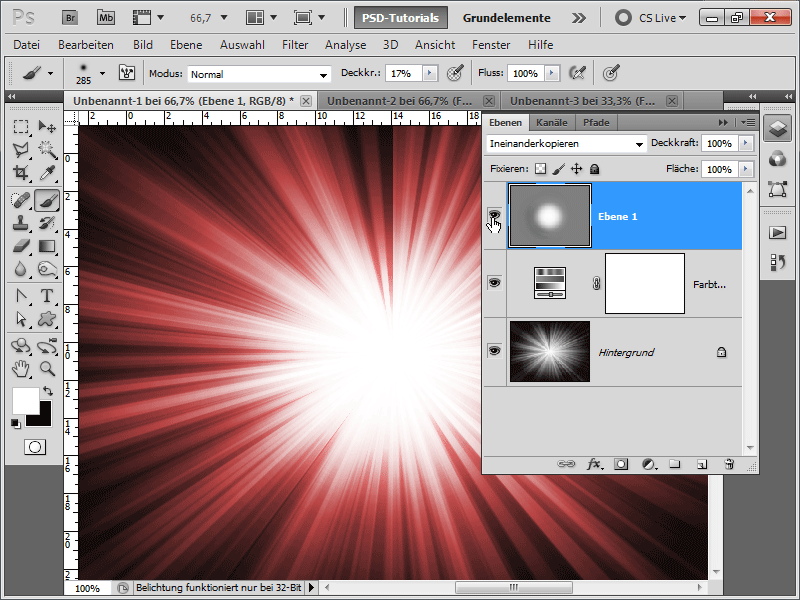Select the Gradient tool
Viewport: 800px width, 600px height.
[x=47, y=246]
